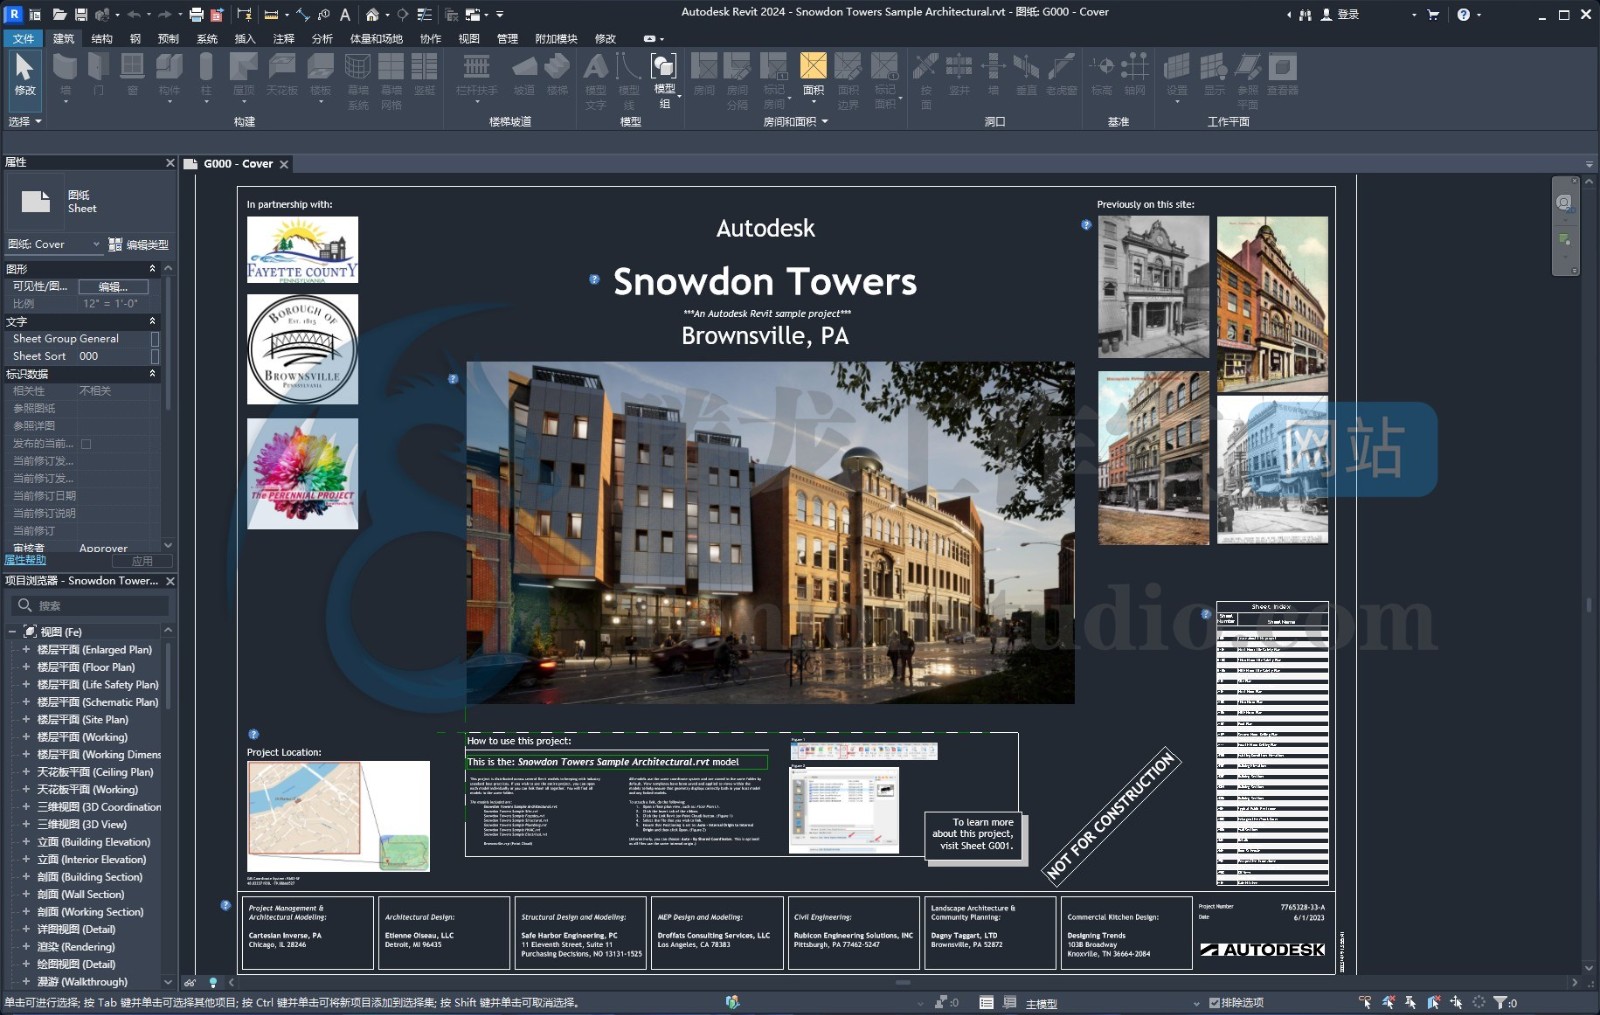Click the reveal hidden elements lightbulb icon
Screen dimensions: 1600x1015
click(212, 983)
